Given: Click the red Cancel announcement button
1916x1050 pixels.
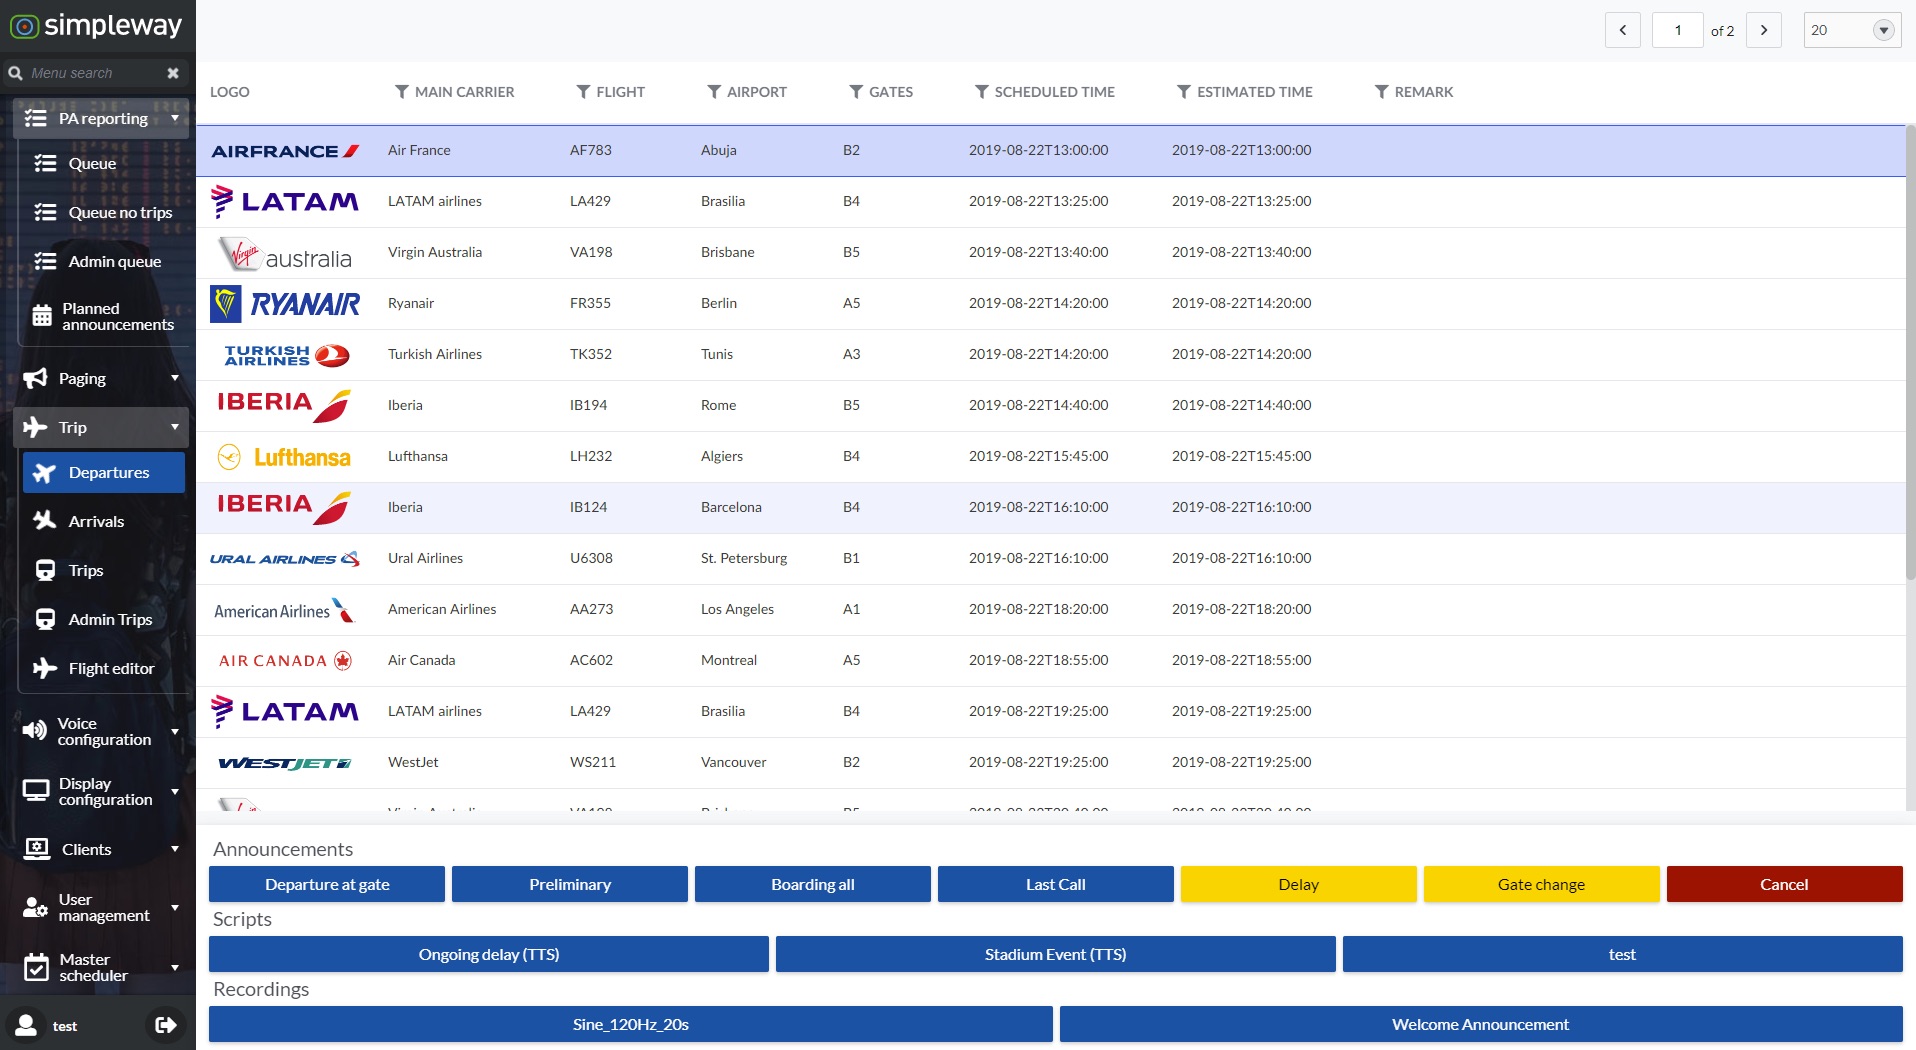Looking at the screenshot, I should (1784, 884).
